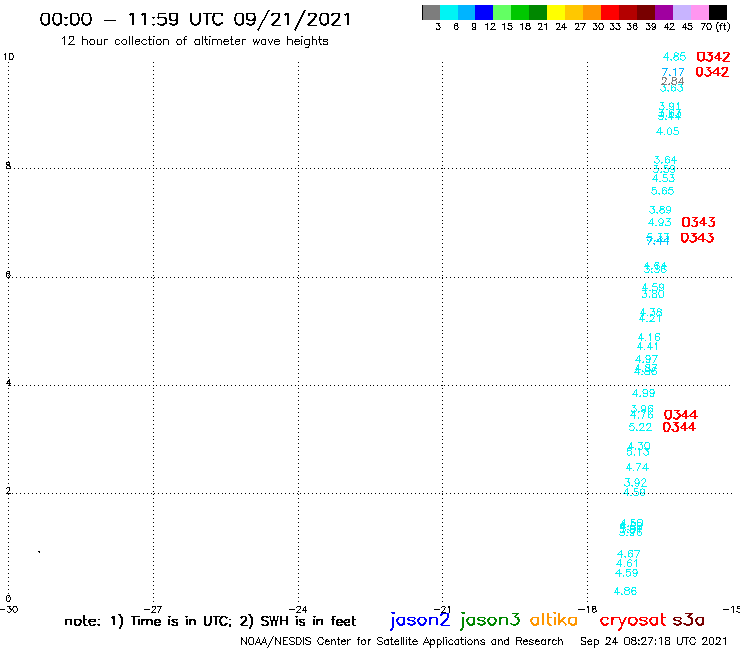Viewport: 740px width, 650px height.
Task: Click the note 'Time is in UTC; SWH is in feet'
Action: (210, 621)
